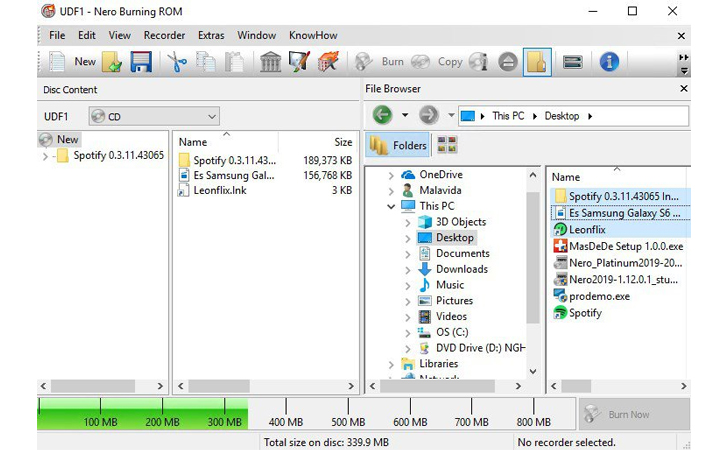Select OS (C:) drive in tree
728x450 pixels.
coord(452,333)
